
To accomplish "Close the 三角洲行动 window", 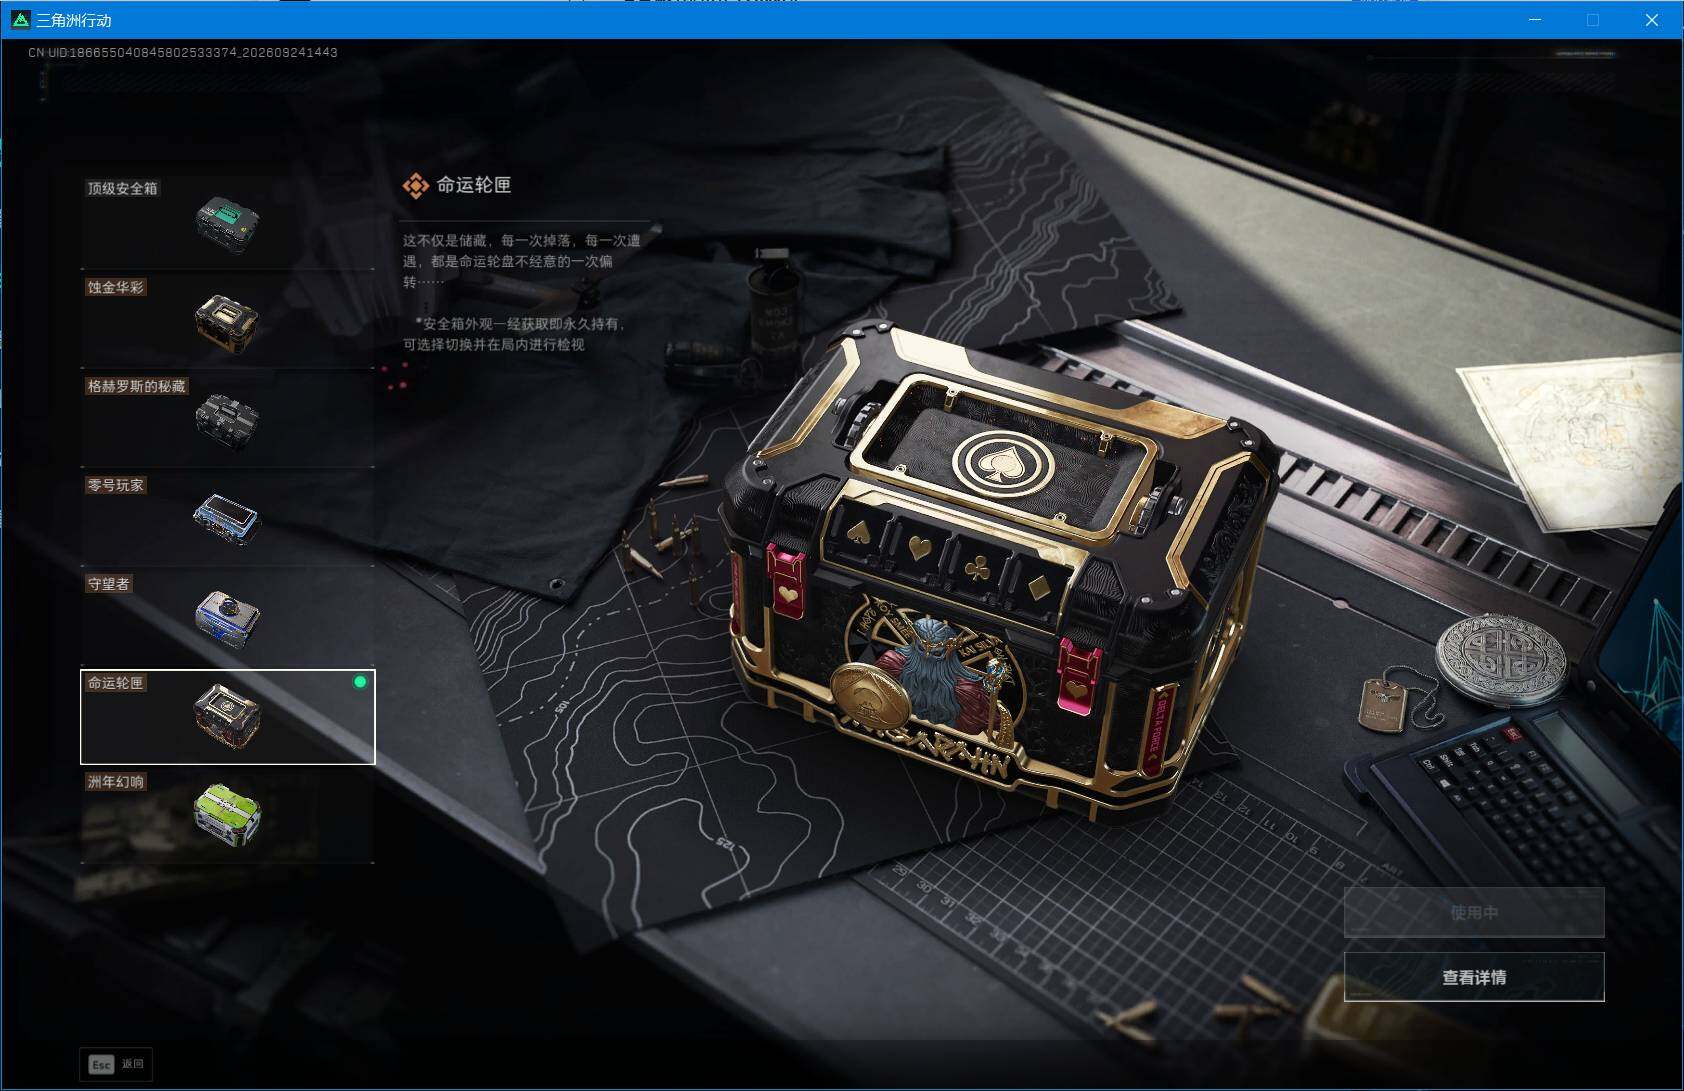I will pos(1652,20).
